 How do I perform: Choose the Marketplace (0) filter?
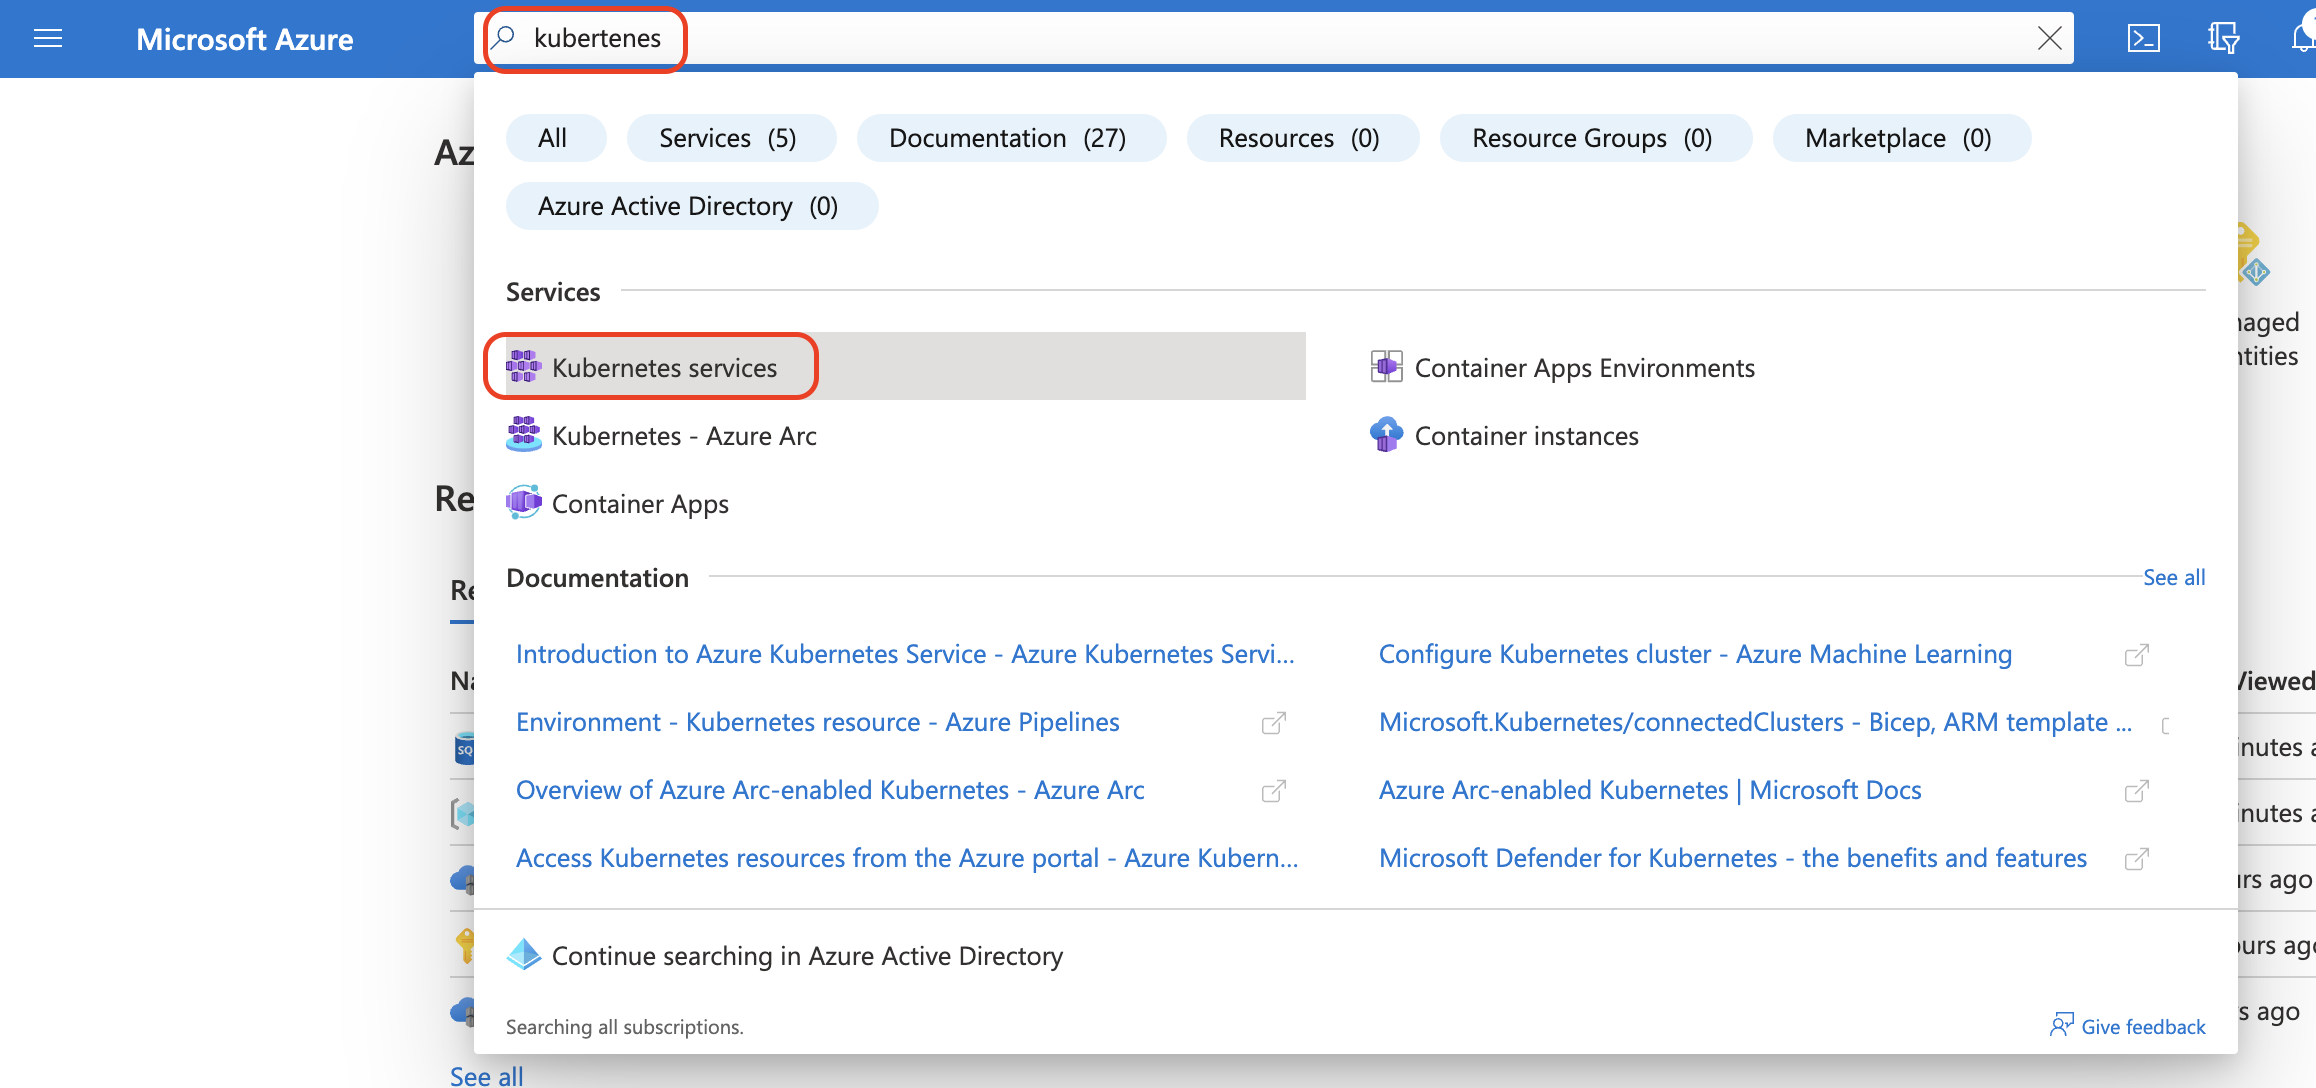click(1899, 138)
